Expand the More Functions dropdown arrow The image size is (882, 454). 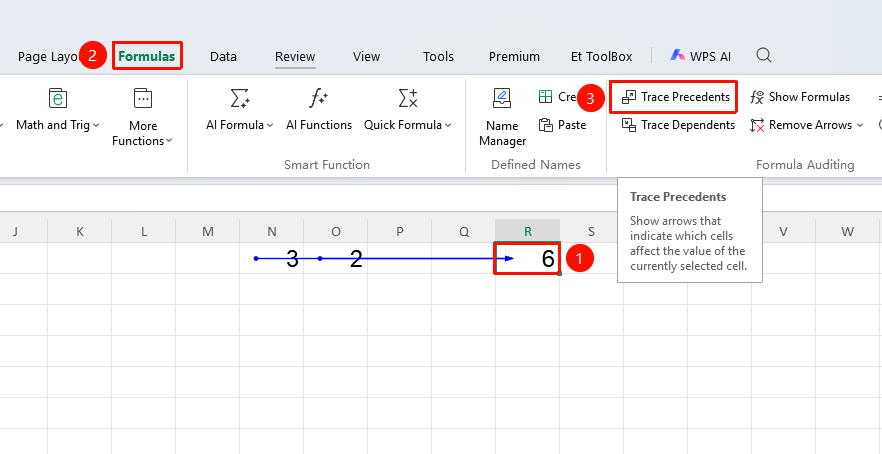click(x=169, y=141)
